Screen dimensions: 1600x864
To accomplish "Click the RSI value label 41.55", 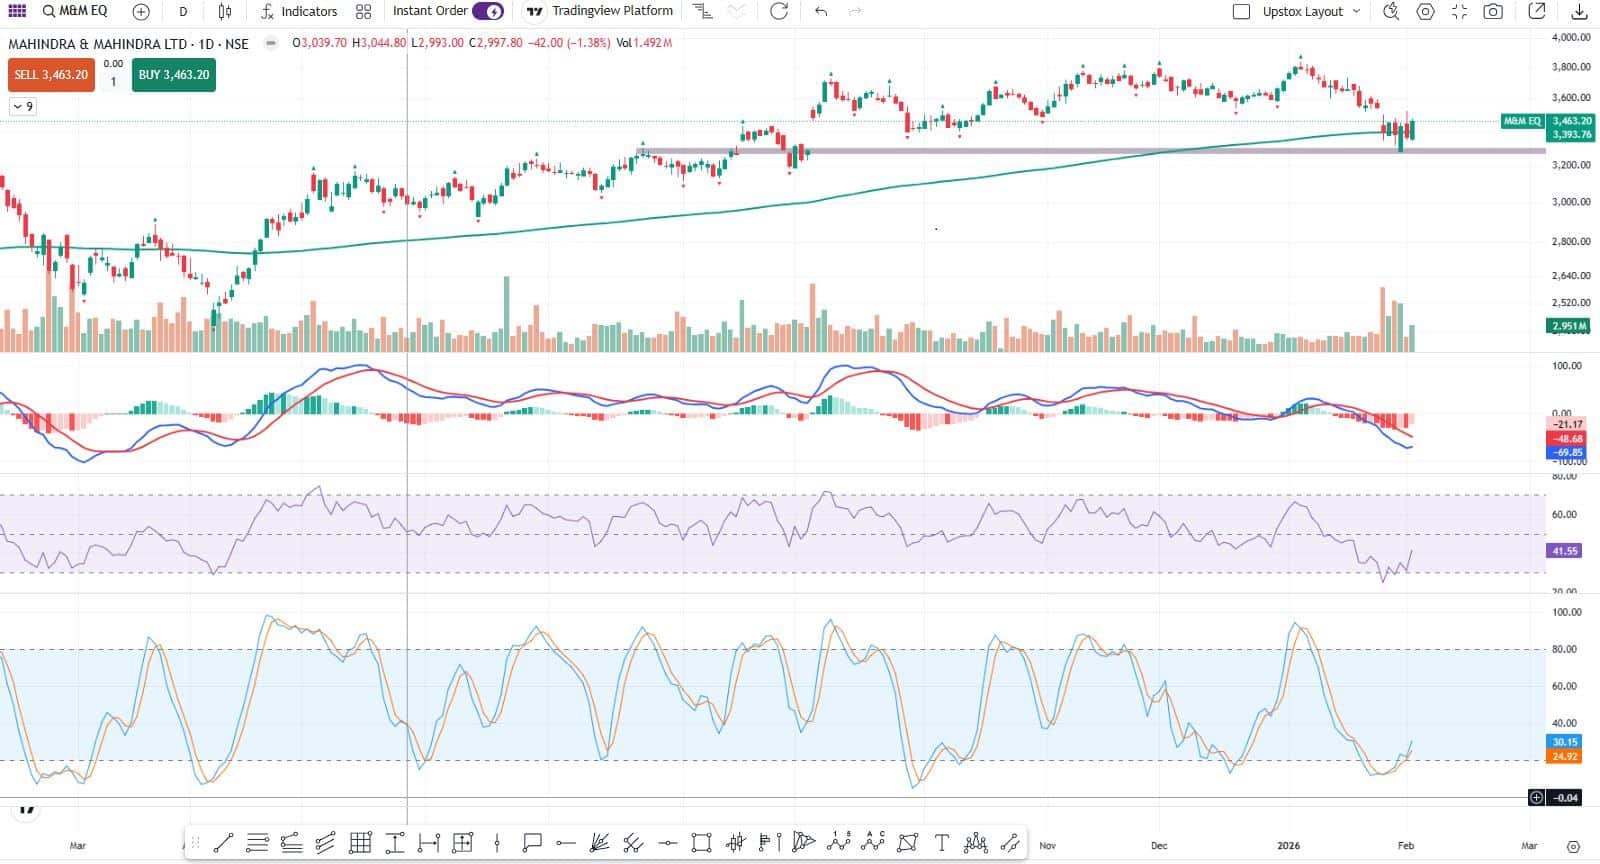I will coord(1565,551).
